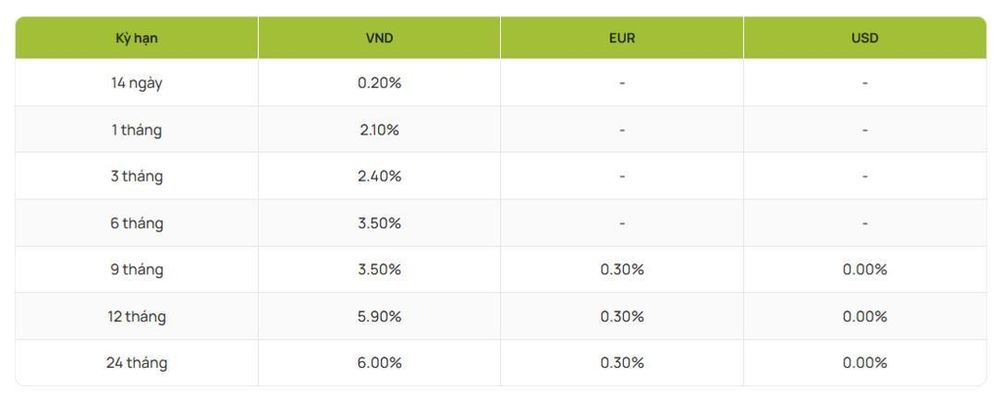Click the 14 ngày term row label

pyautogui.click(x=136, y=84)
